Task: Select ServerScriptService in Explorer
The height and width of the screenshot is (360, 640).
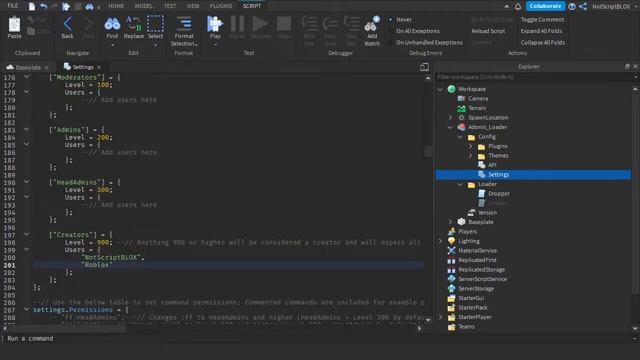Action: [x=482, y=279]
